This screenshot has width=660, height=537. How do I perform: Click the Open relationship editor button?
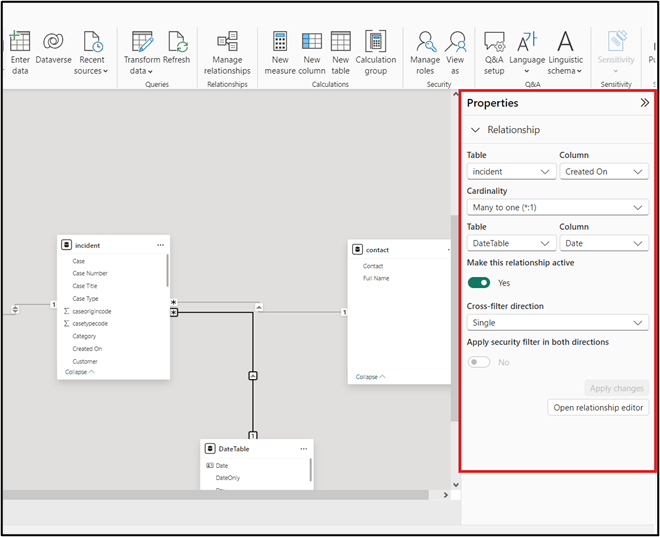pos(599,408)
